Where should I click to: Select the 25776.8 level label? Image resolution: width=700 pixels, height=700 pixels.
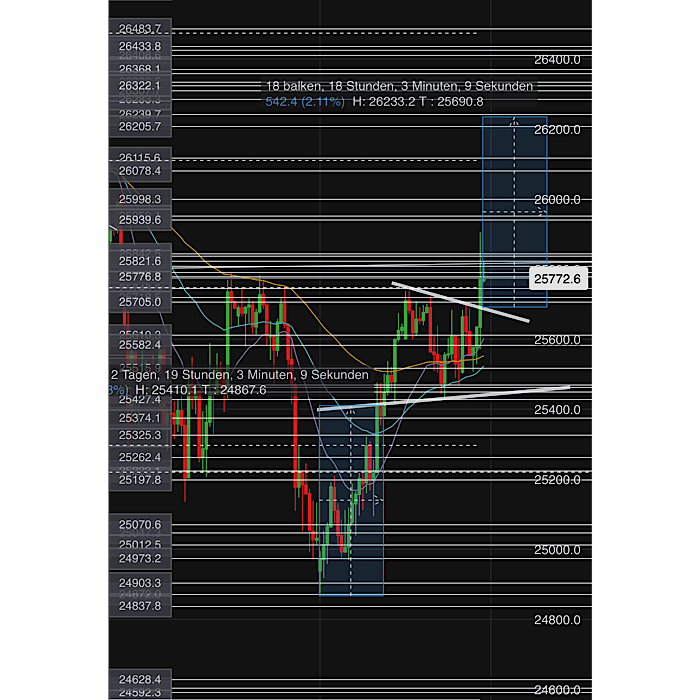[140, 277]
